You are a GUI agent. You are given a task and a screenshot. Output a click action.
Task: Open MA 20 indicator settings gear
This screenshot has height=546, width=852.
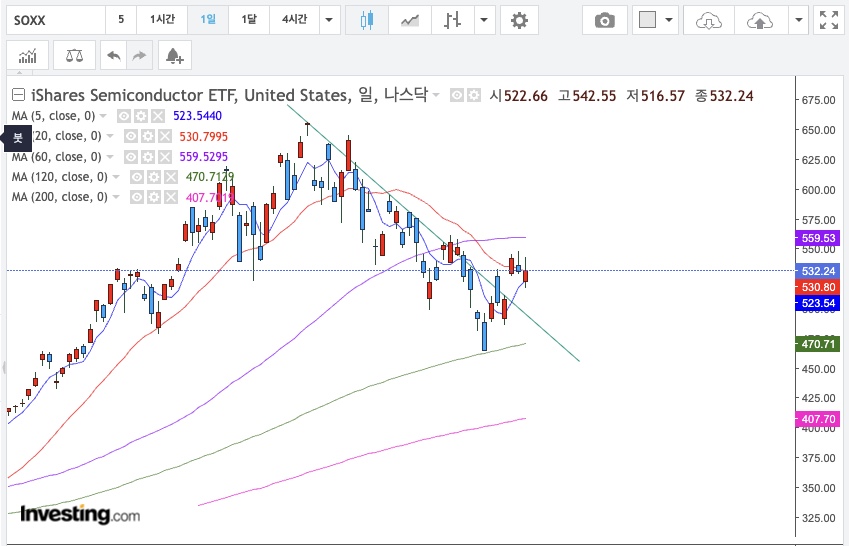click(x=148, y=136)
